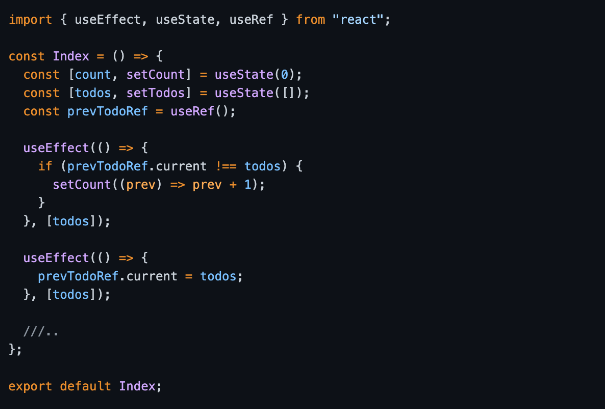The image size is (605, 409).
Task: Click the setCount variable in the useState line
Action: click(155, 74)
